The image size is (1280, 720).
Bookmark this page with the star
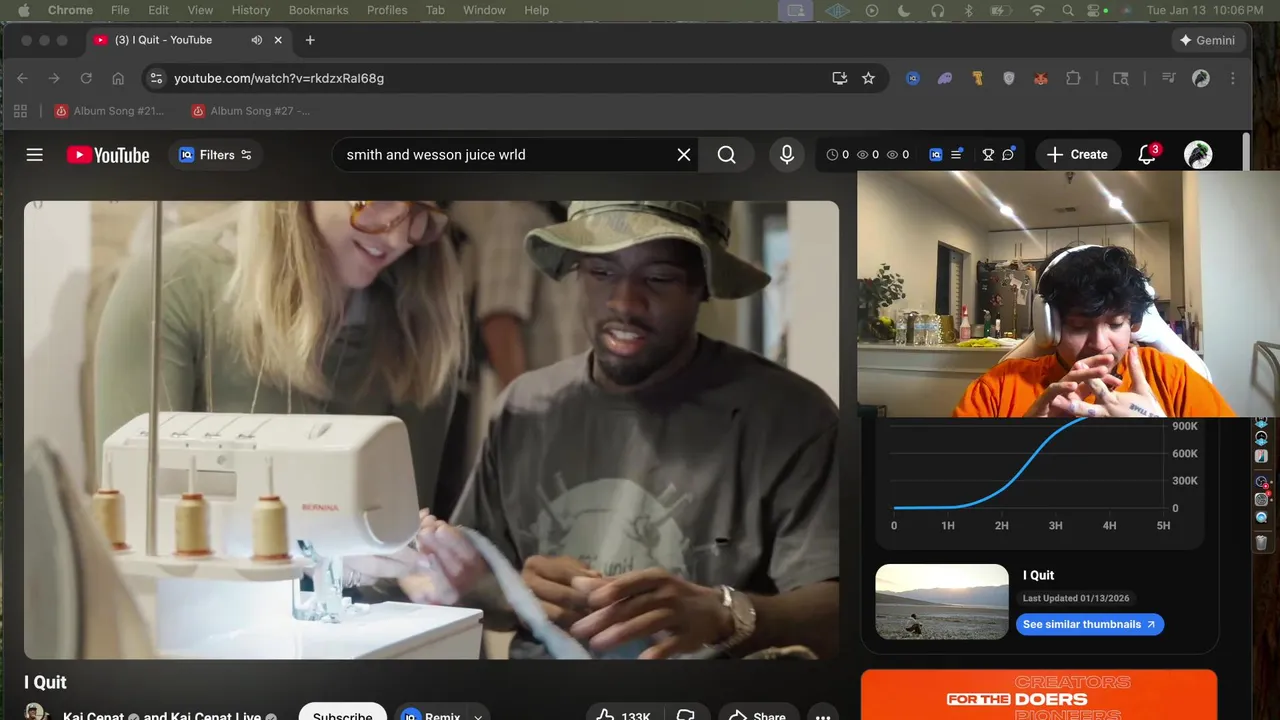[x=868, y=78]
